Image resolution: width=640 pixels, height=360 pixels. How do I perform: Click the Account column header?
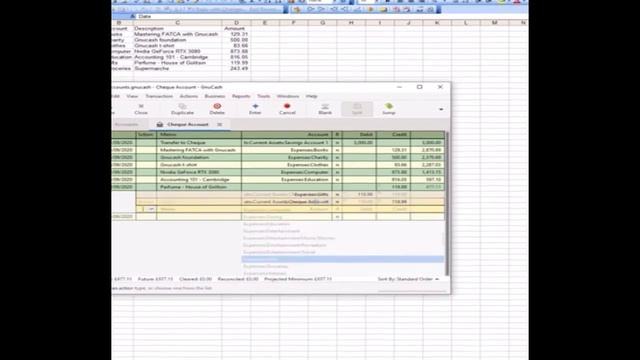(287, 134)
